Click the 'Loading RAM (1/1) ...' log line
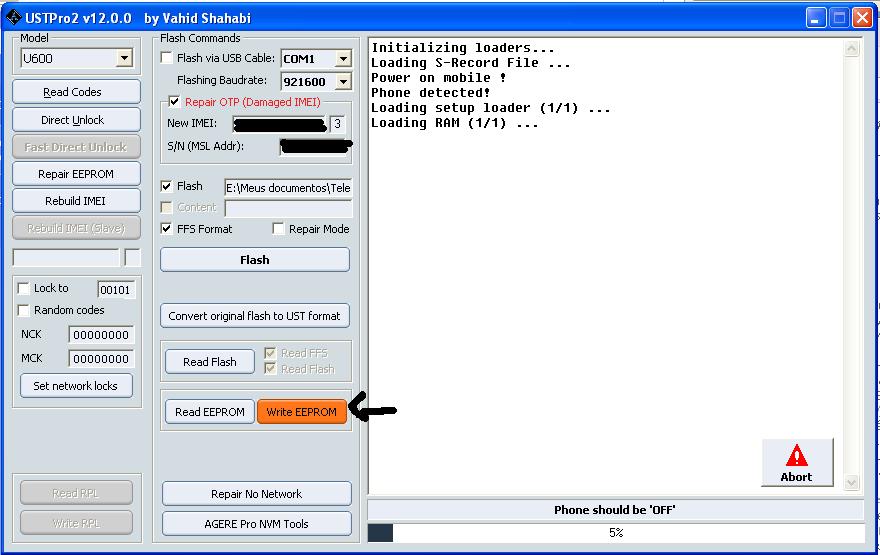The width and height of the screenshot is (880, 555). (x=455, y=123)
